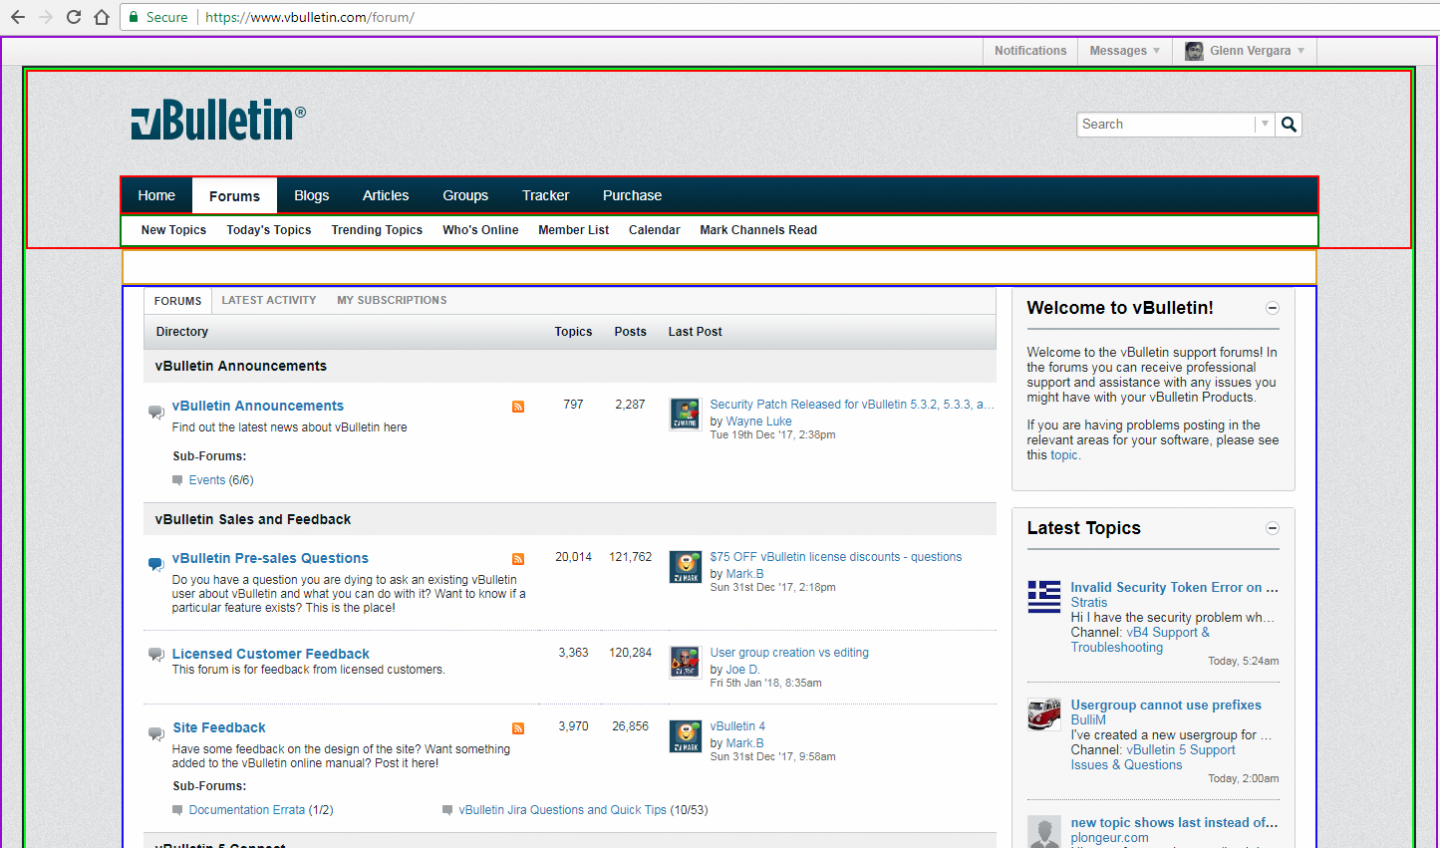1440x848 pixels.
Task: Open the Articles section
Action: tap(386, 196)
